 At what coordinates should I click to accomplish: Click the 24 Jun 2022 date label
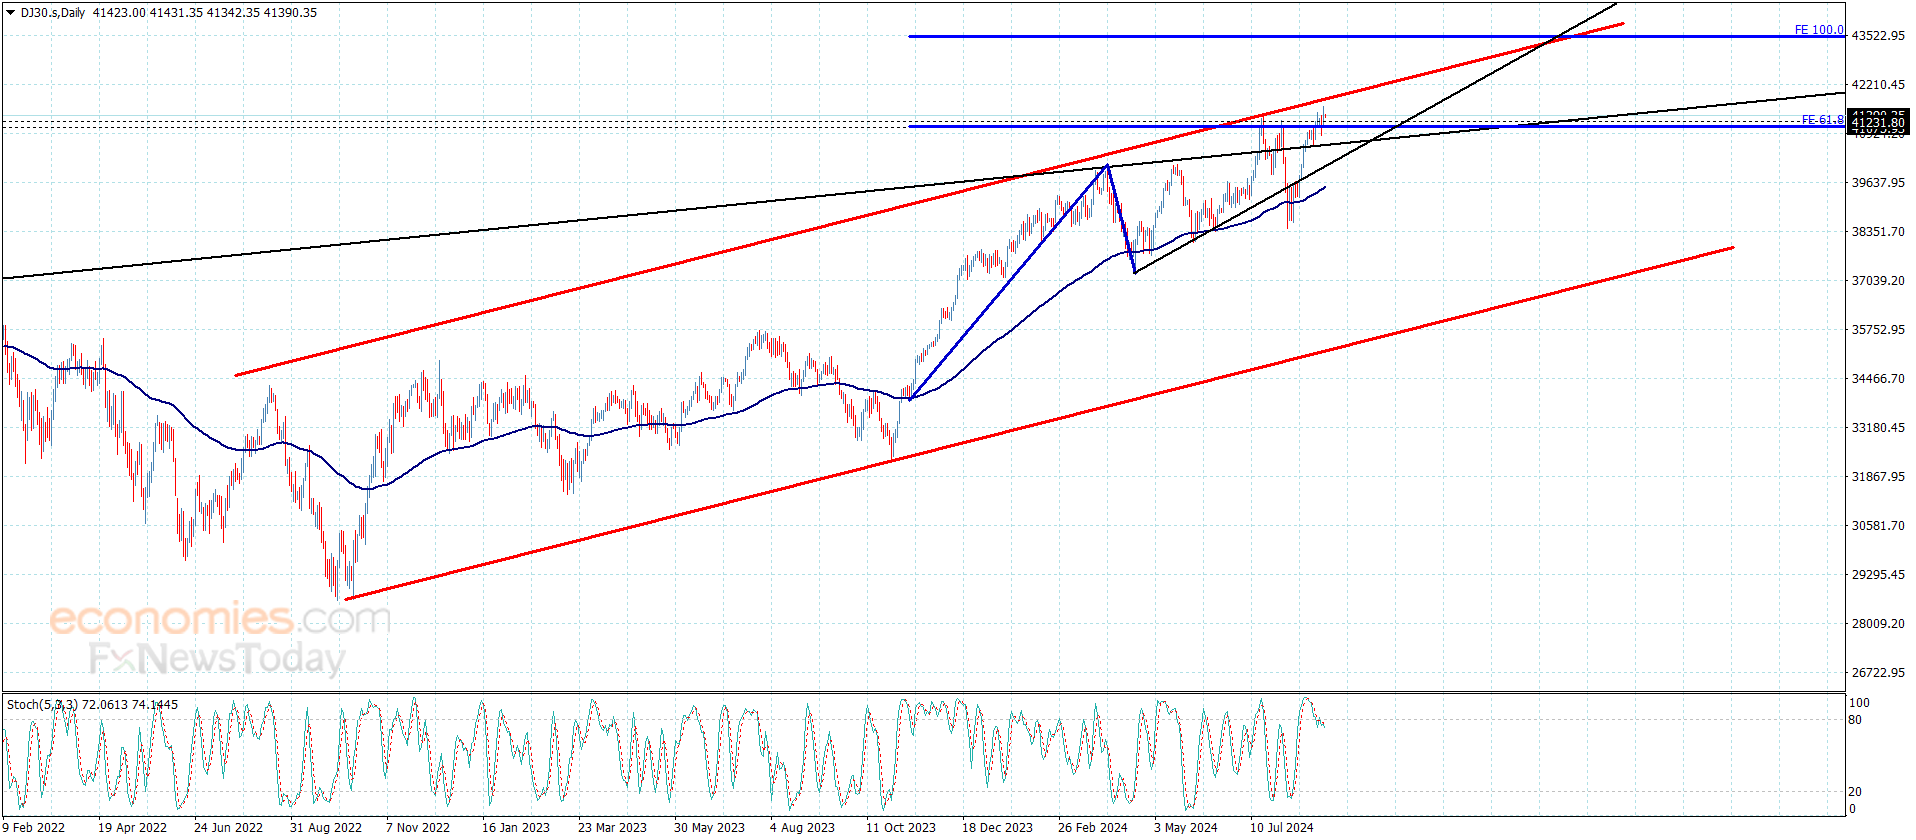[x=228, y=828]
